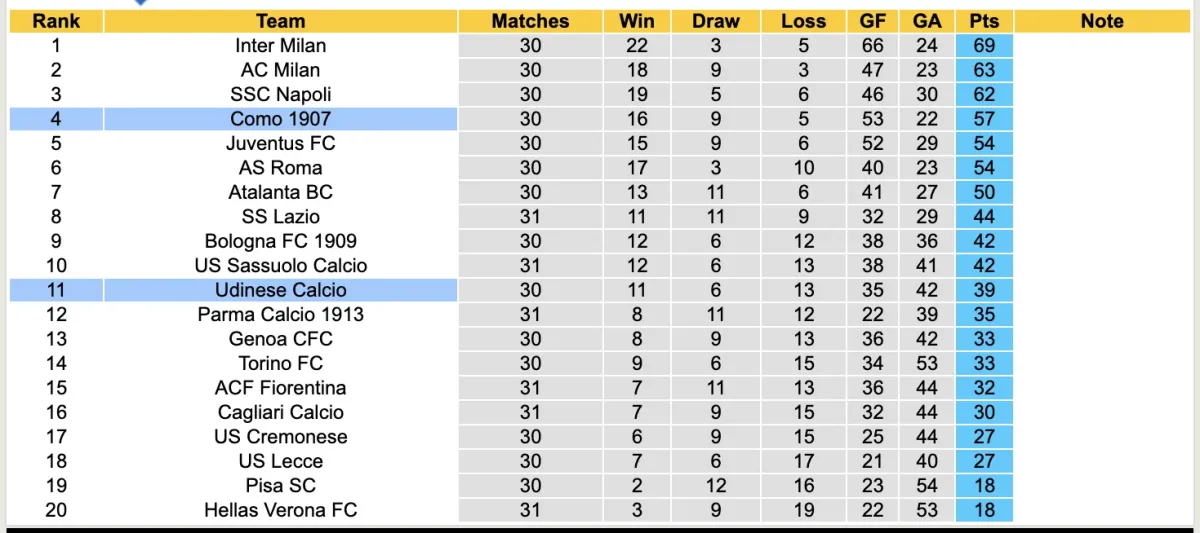The width and height of the screenshot is (1200, 533).
Task: Click the AS Roma team name
Action: click(x=280, y=168)
